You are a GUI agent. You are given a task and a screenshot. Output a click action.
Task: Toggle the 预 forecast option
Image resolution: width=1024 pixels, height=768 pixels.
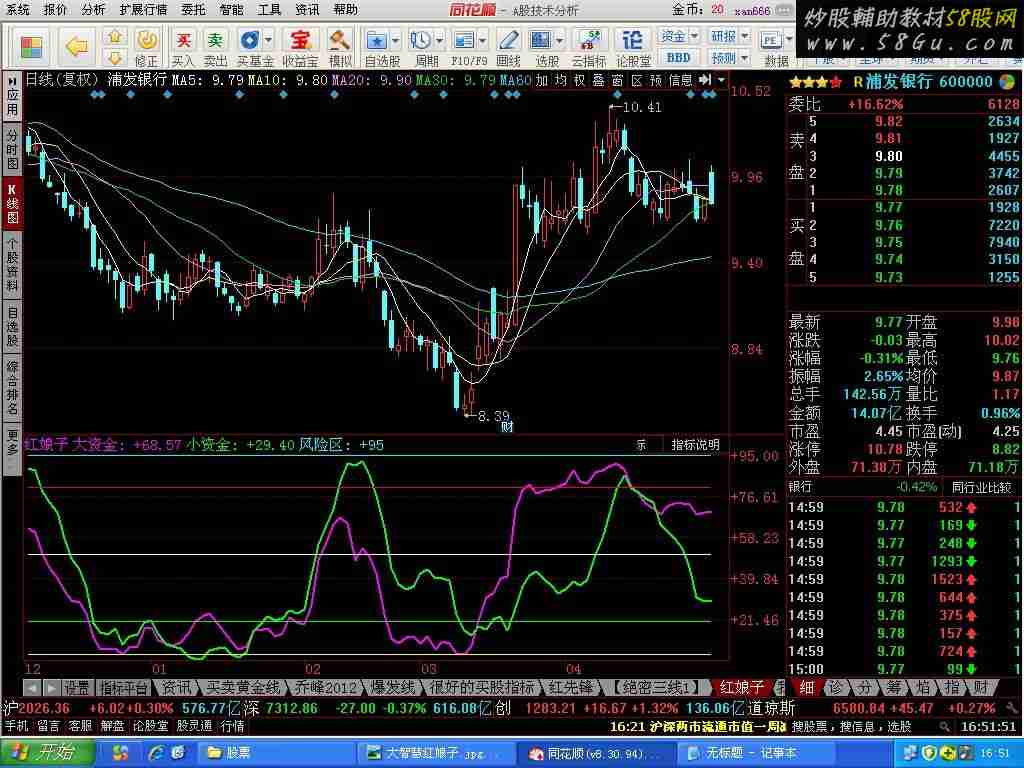point(656,80)
